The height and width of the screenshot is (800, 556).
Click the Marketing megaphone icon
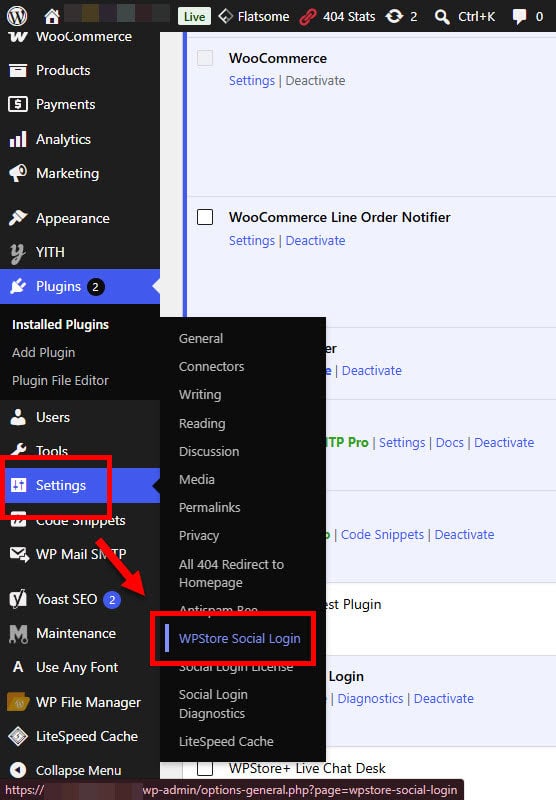point(18,173)
